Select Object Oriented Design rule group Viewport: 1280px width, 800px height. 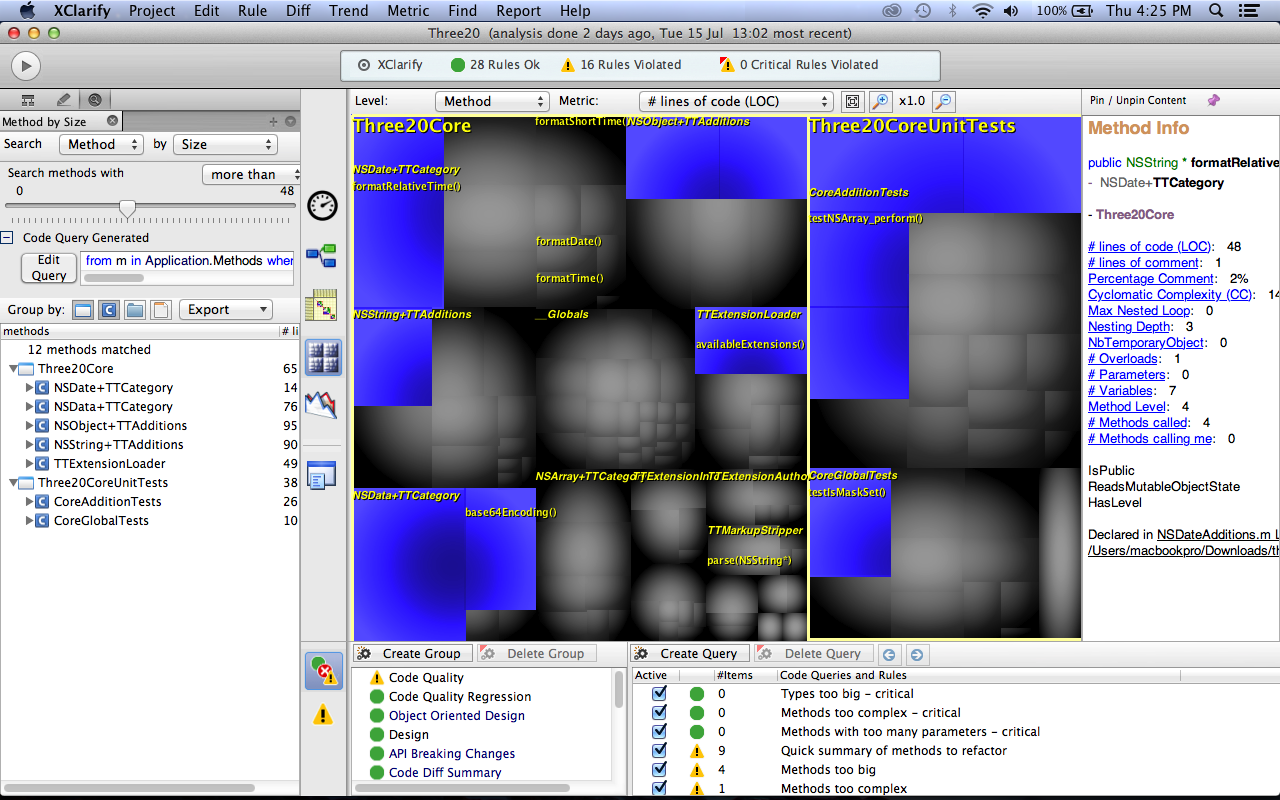pyautogui.click(x=456, y=716)
